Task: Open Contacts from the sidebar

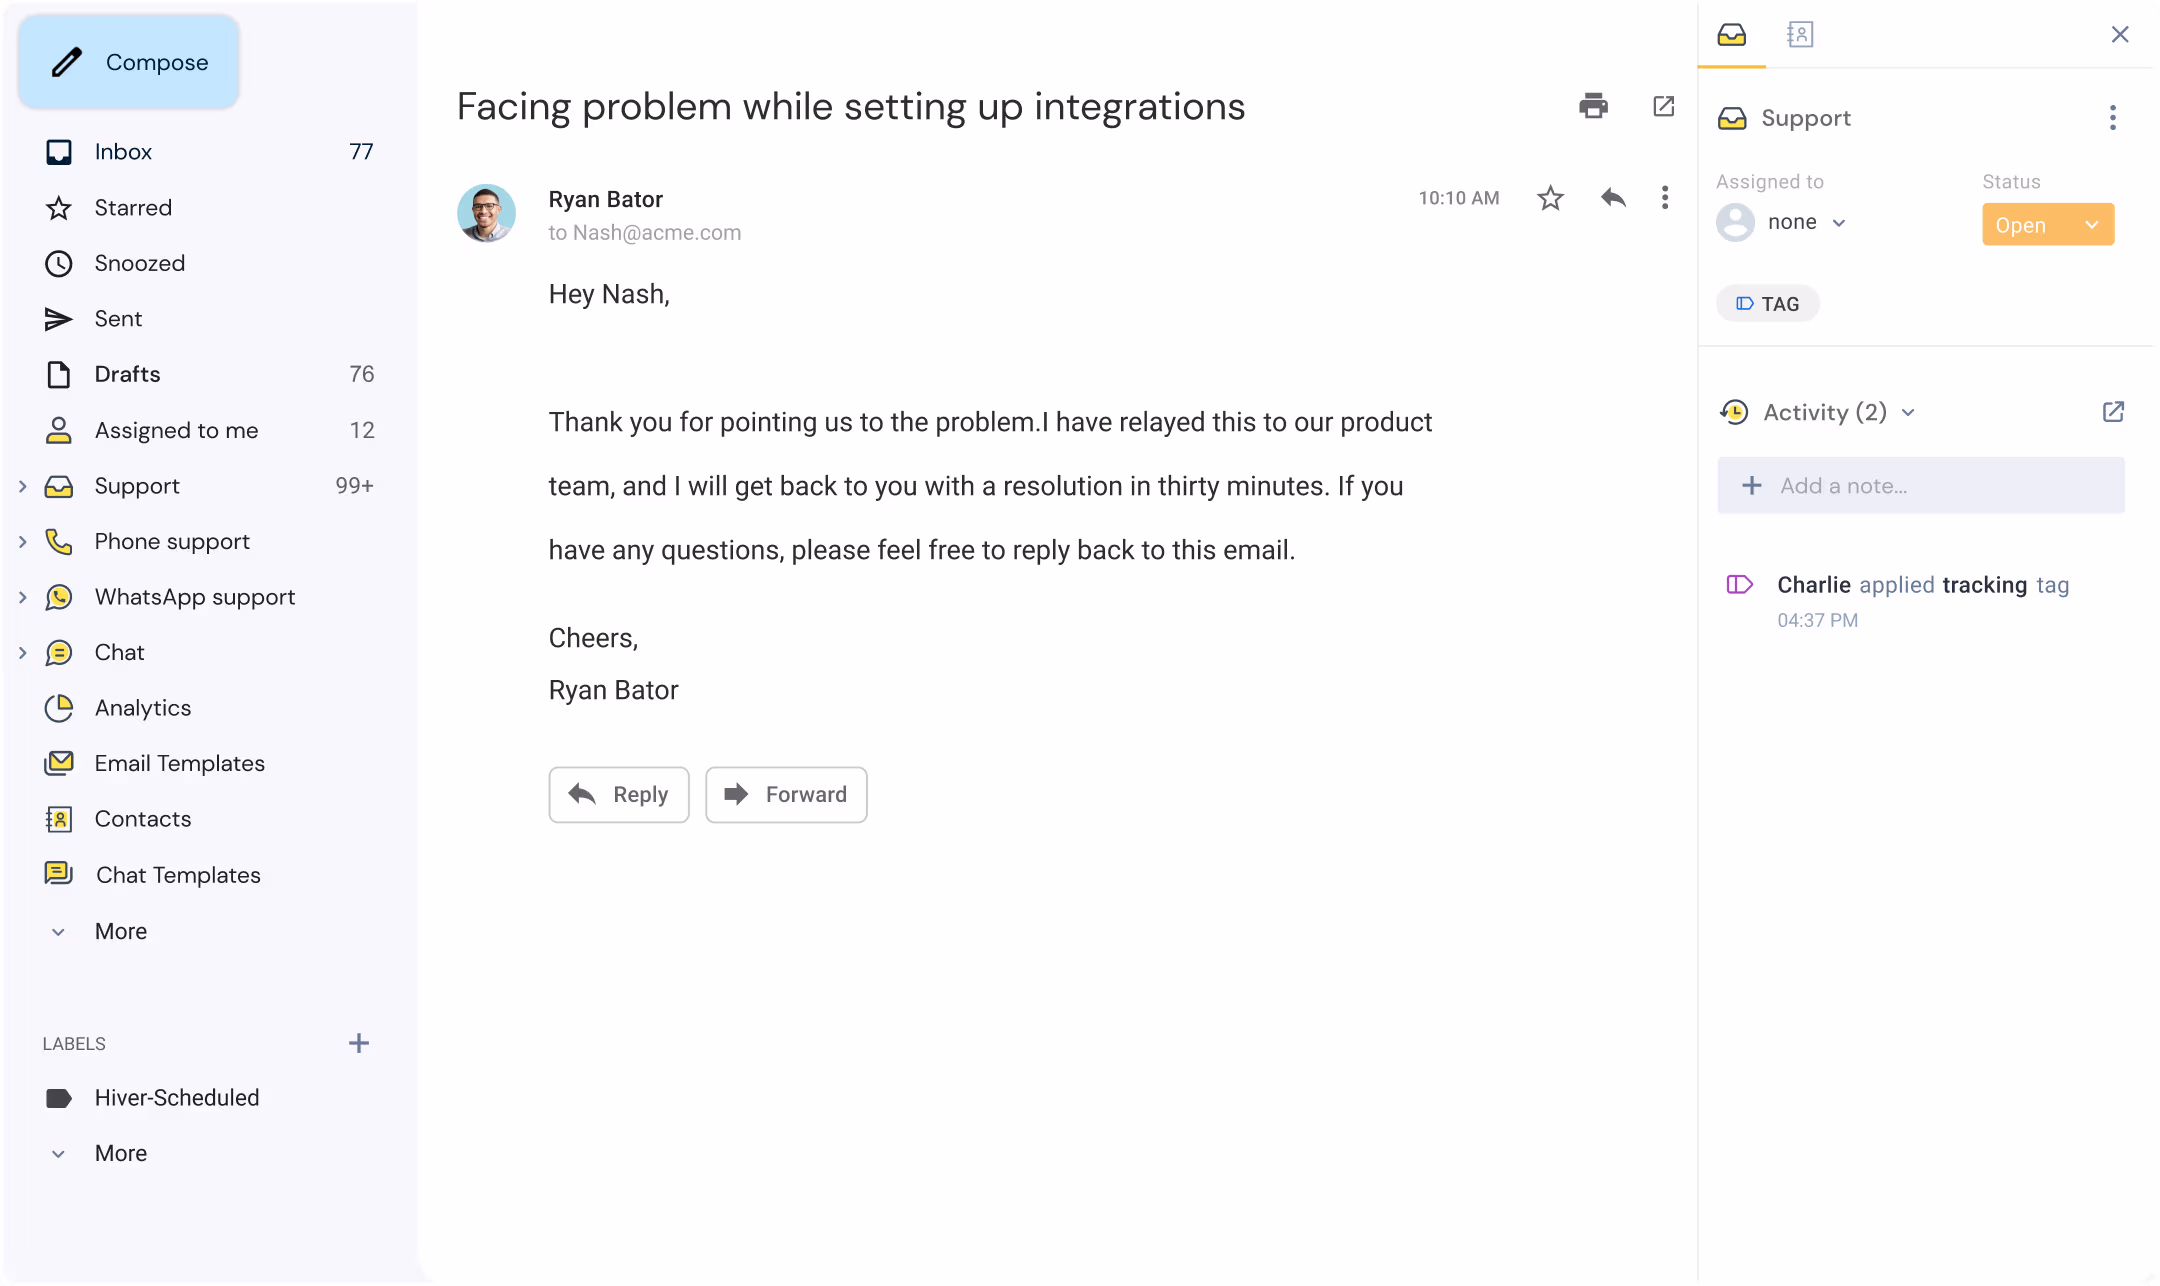Action: click(143, 818)
